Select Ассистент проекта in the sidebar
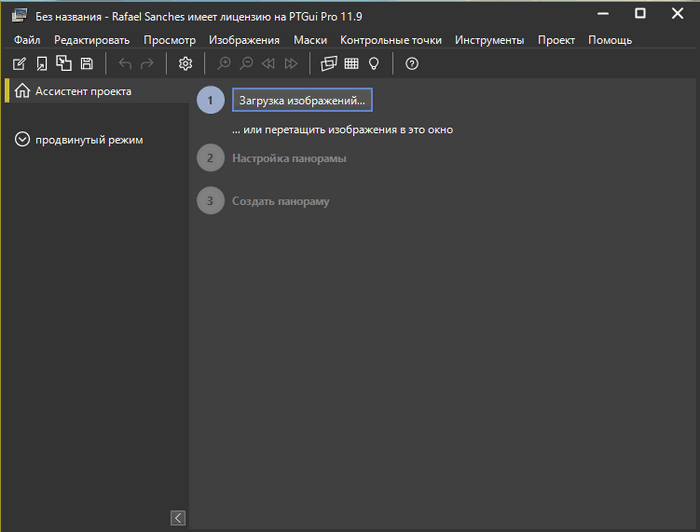This screenshot has height=532, width=700. point(83,91)
